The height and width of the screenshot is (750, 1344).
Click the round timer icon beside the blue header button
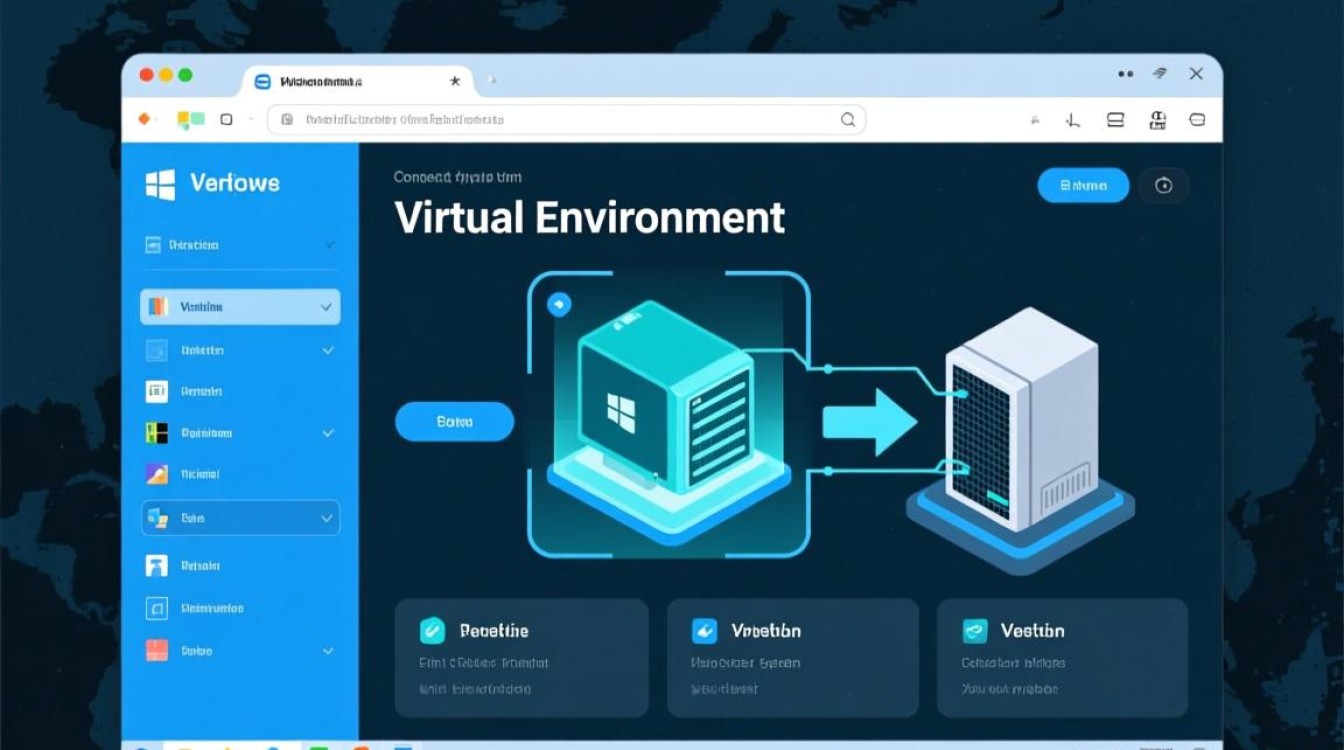pyautogui.click(x=1163, y=185)
